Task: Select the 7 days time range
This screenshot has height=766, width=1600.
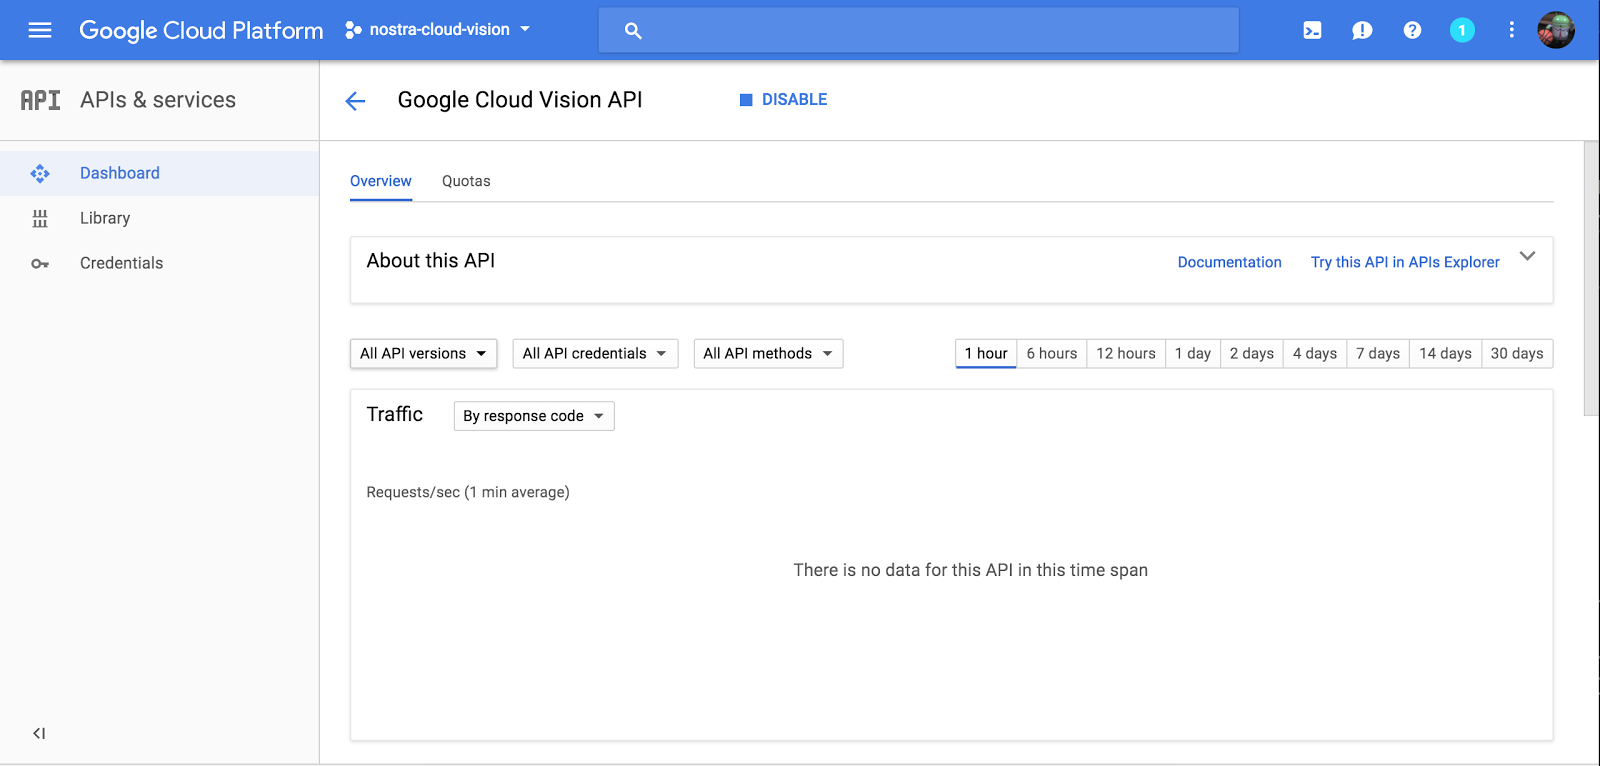Action: (1377, 353)
